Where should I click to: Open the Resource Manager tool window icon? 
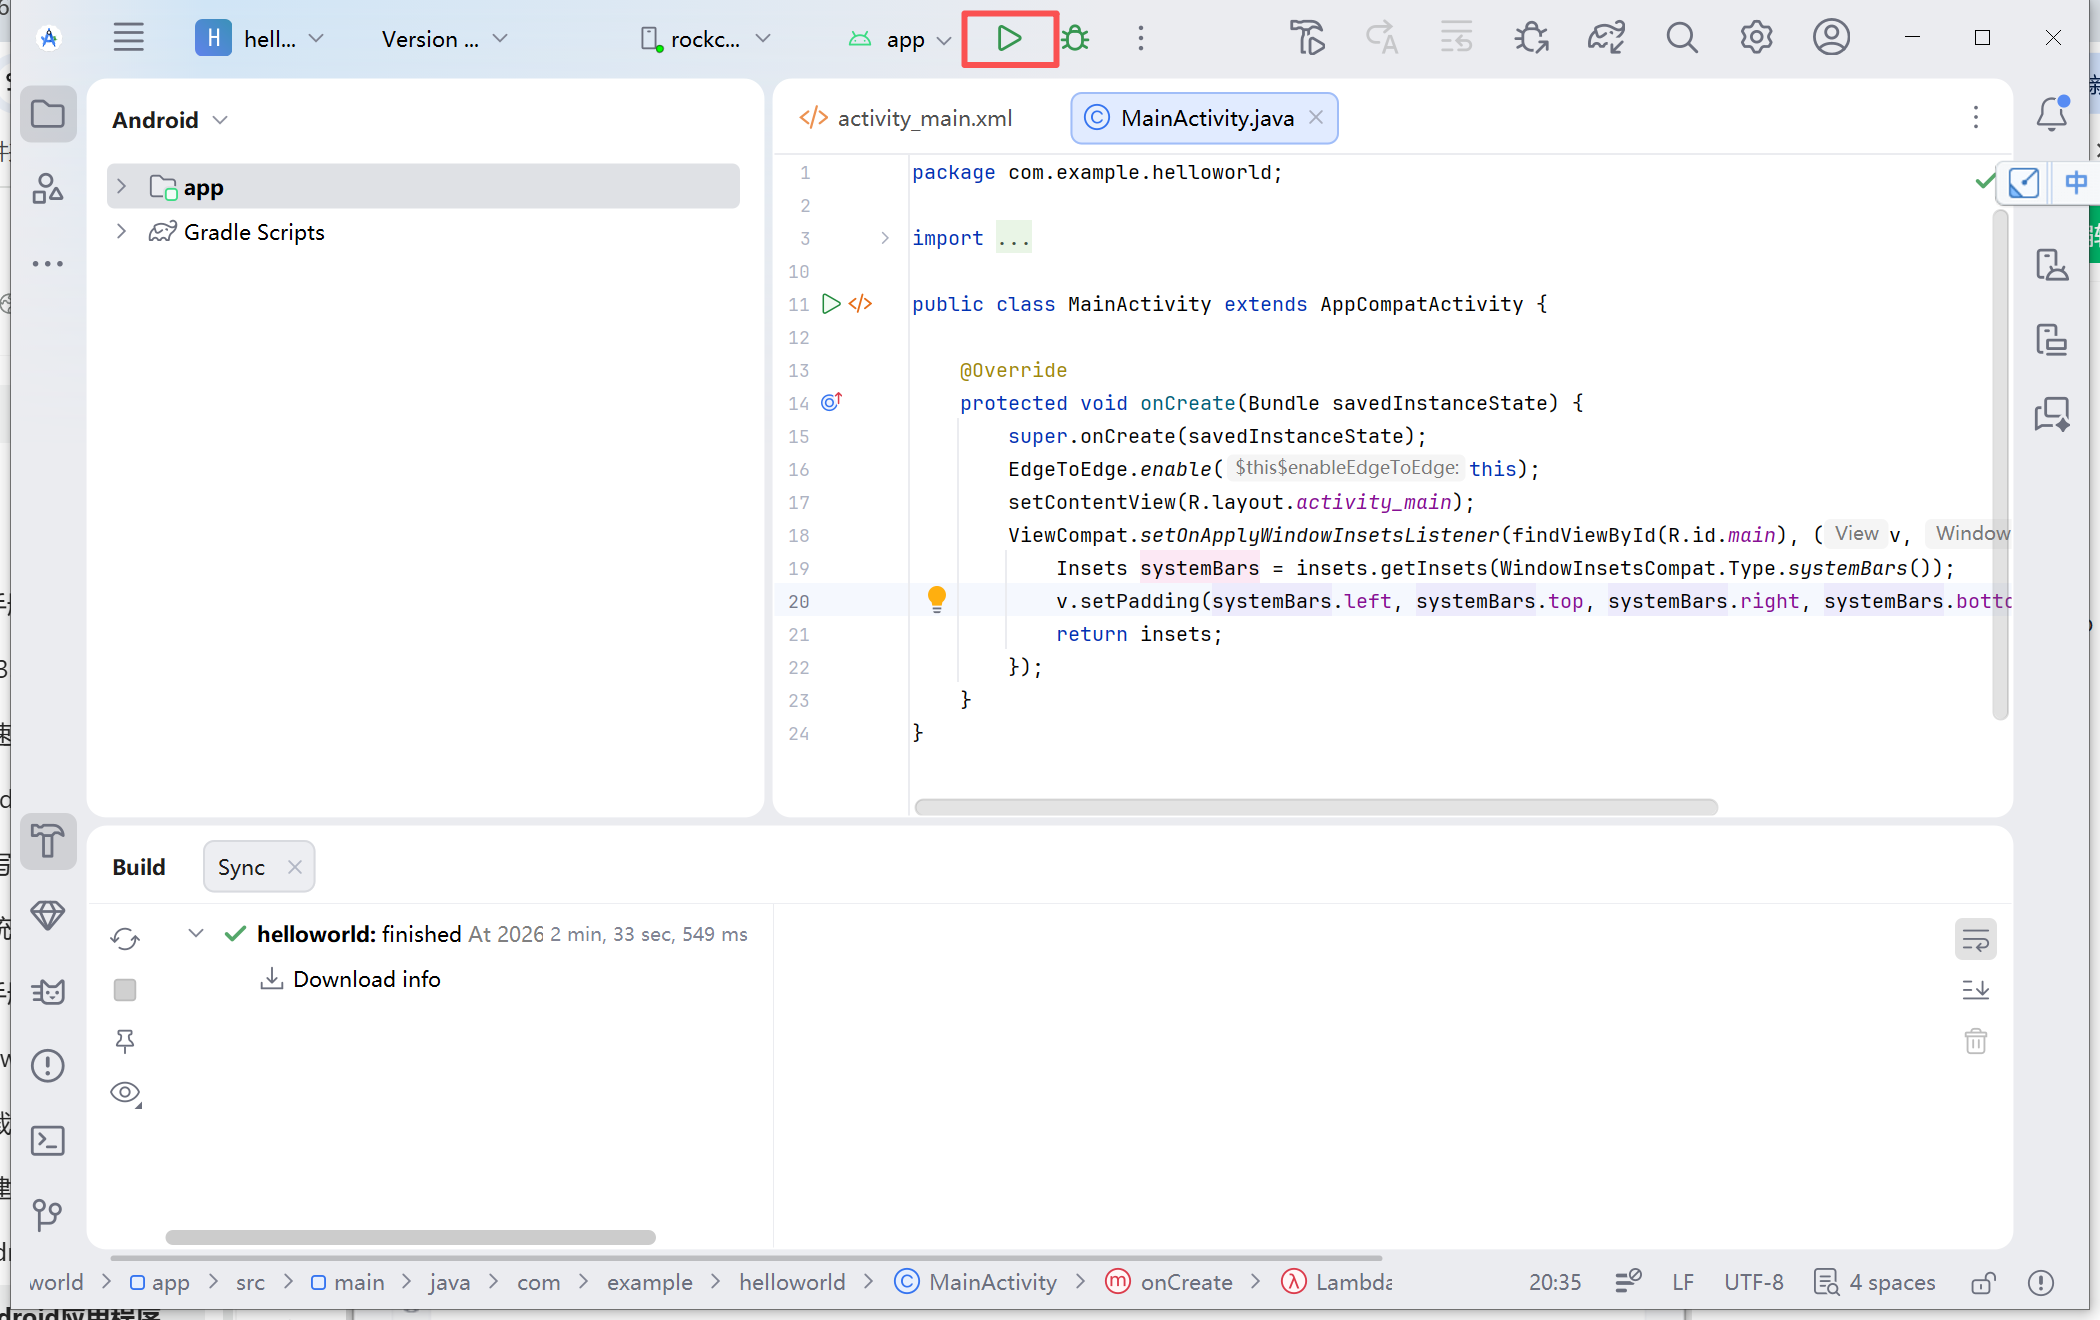48,189
